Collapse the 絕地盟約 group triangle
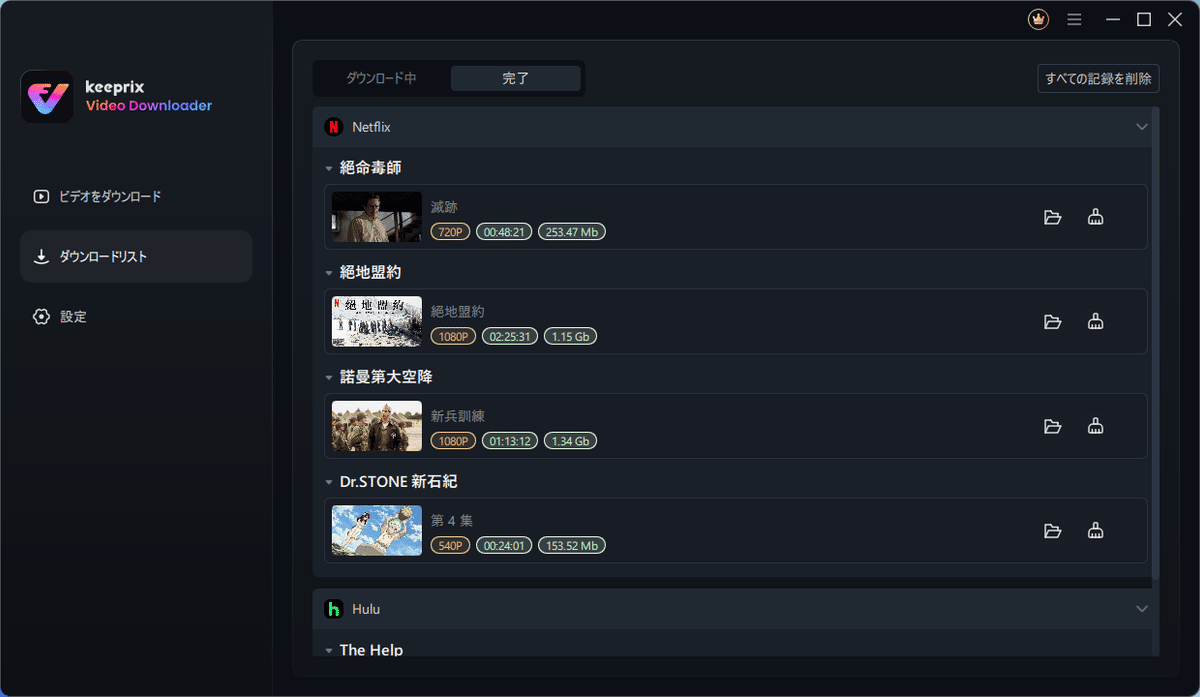The height and width of the screenshot is (697, 1200). (329, 273)
